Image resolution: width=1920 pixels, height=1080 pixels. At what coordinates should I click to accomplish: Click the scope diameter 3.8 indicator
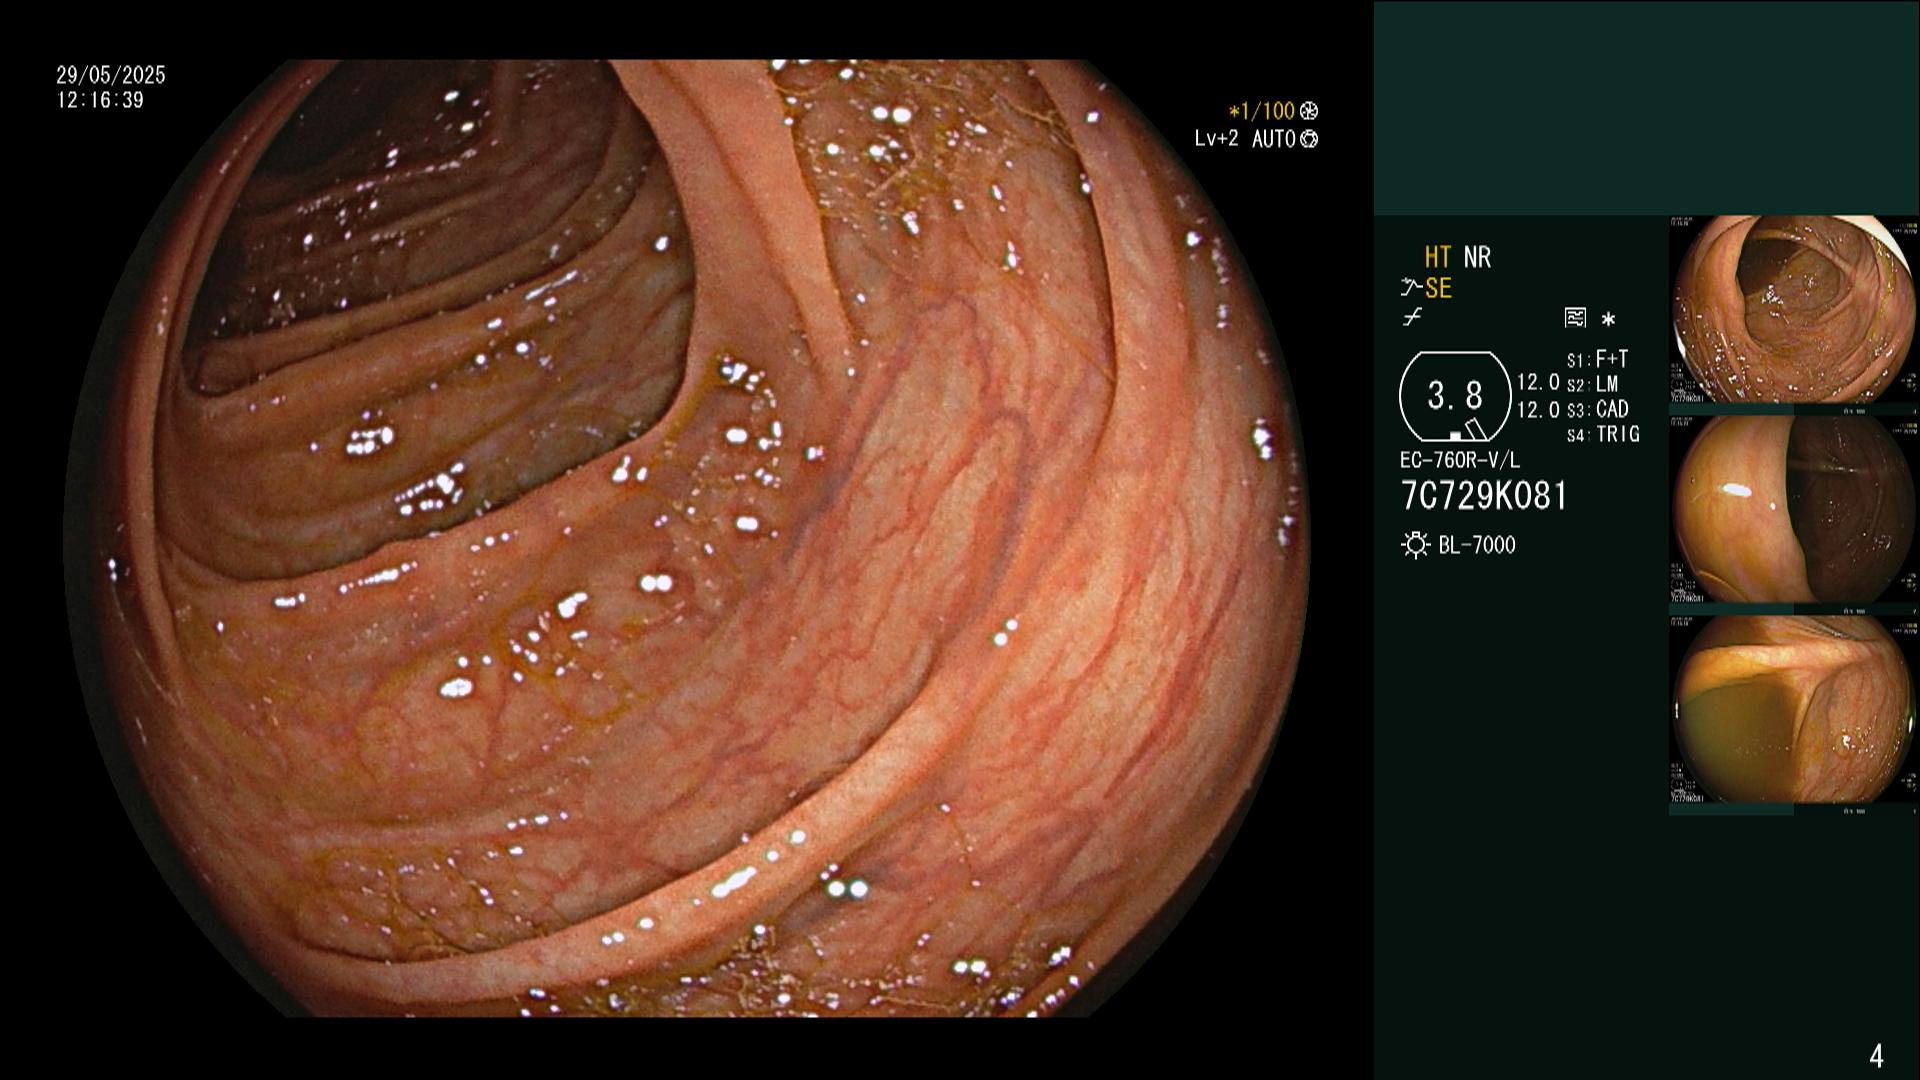pyautogui.click(x=1455, y=396)
